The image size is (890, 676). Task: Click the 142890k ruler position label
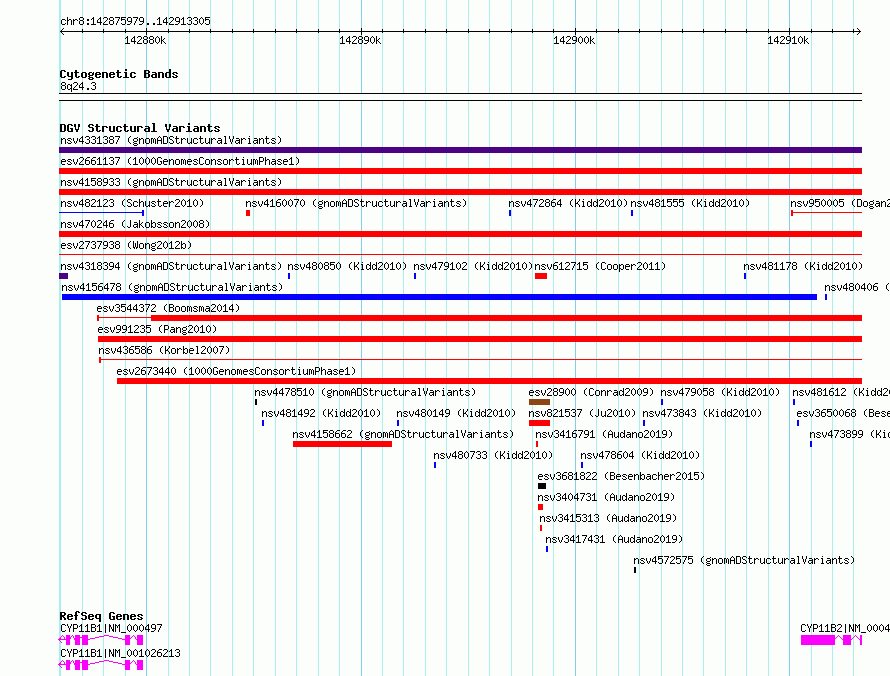tap(360, 40)
